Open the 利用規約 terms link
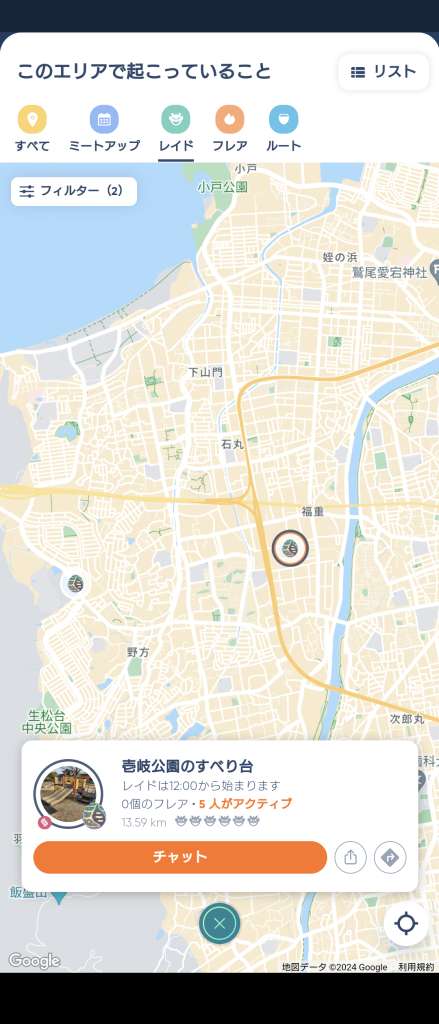439x1024 pixels. click(416, 967)
